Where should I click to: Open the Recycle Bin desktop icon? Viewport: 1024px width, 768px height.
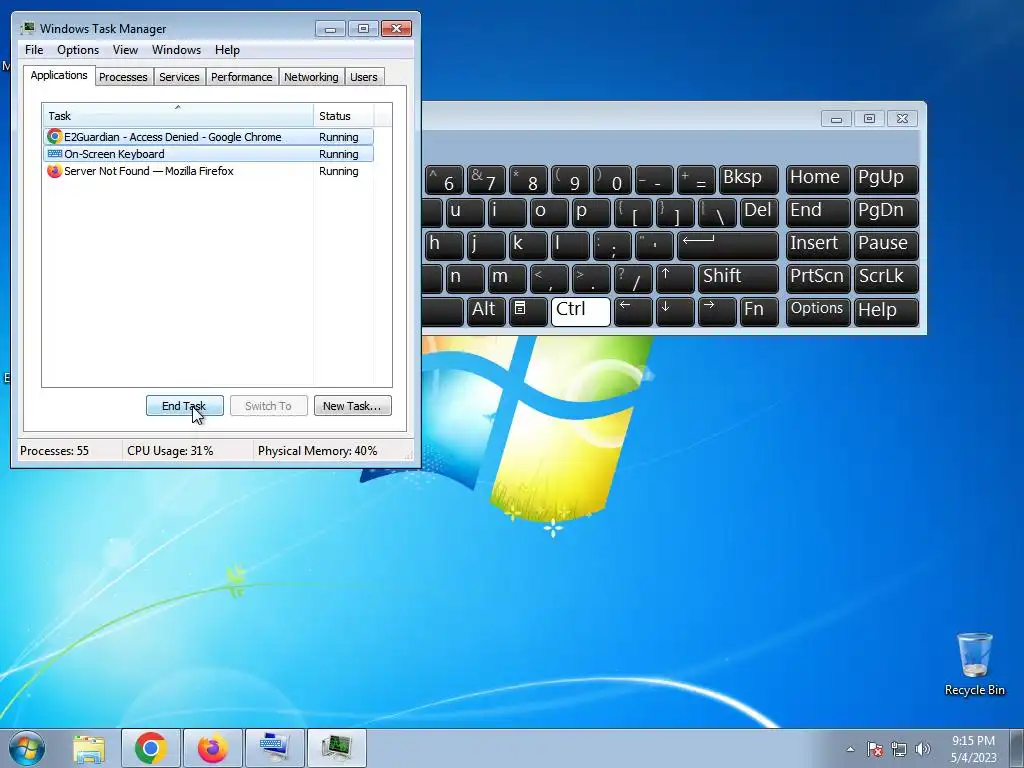point(974,664)
